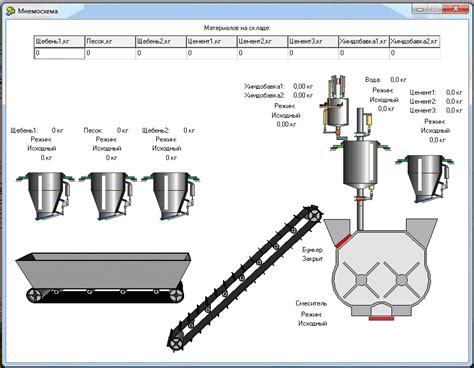Click the Мнемосхема window title icon
This screenshot has width=474, height=368.
click(x=10, y=11)
